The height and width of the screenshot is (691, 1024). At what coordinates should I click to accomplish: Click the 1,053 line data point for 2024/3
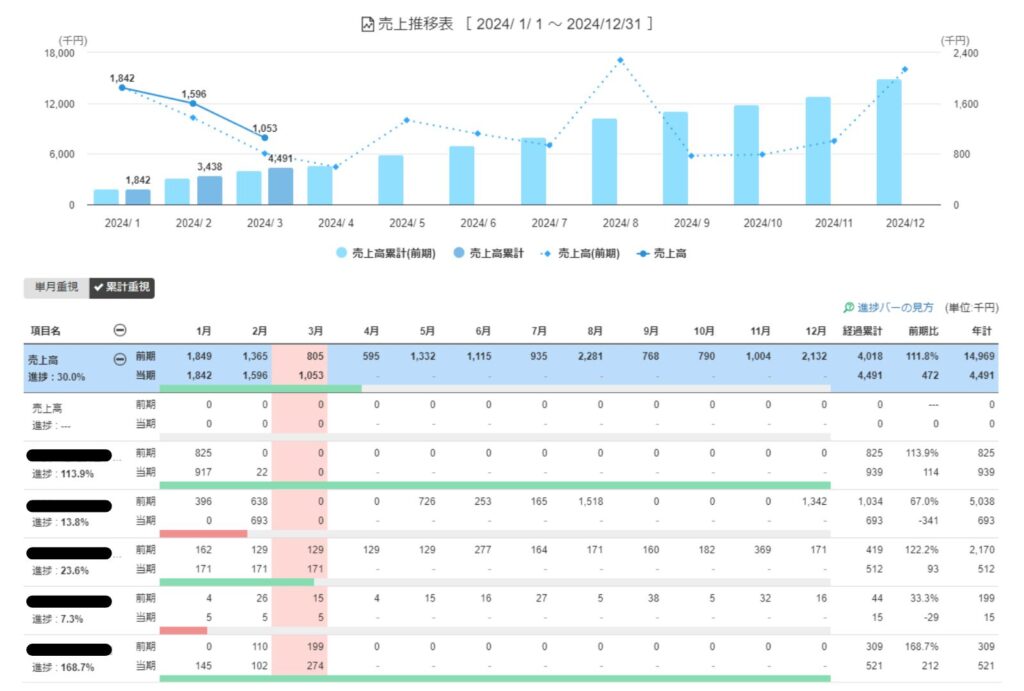click(x=265, y=138)
